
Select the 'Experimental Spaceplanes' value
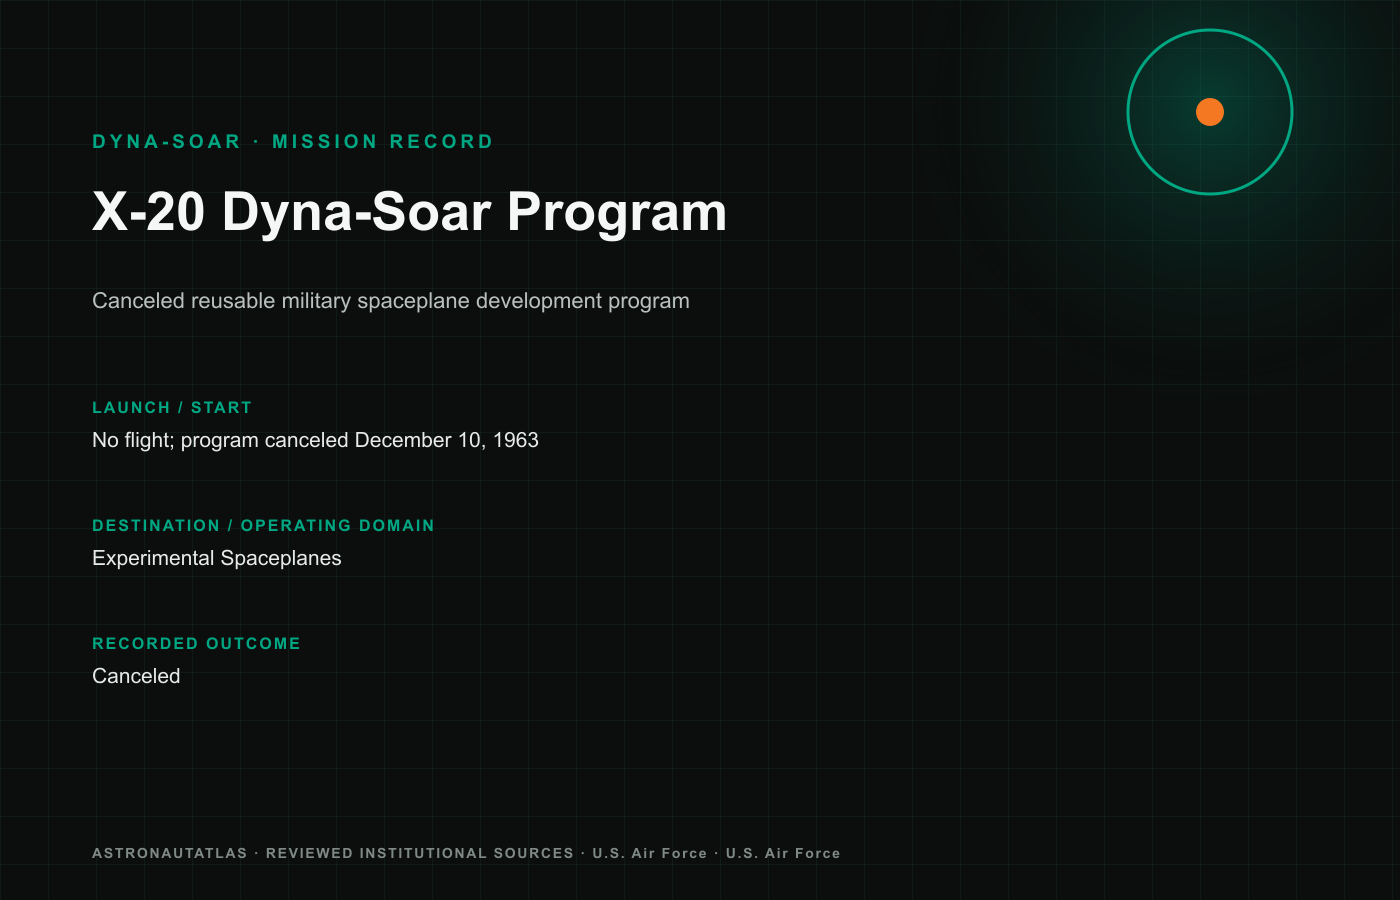click(217, 558)
